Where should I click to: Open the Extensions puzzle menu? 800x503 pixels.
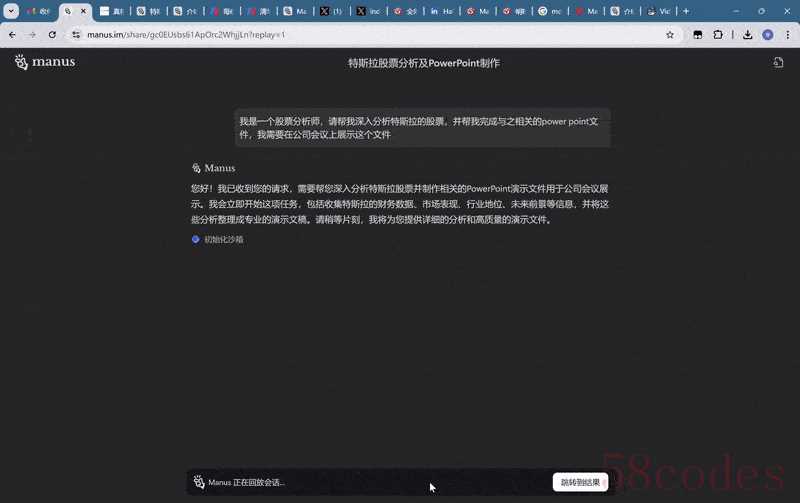718,35
